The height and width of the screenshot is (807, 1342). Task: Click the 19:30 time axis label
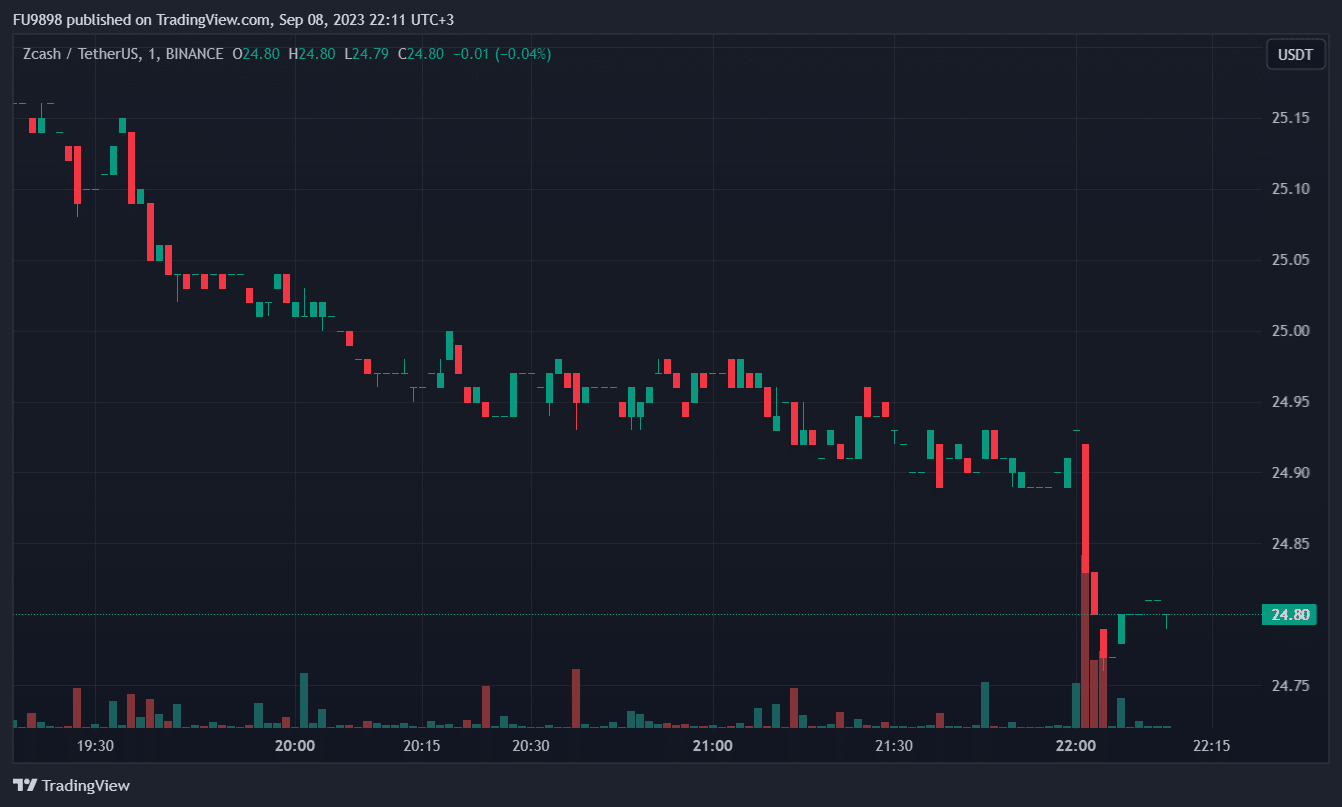point(95,746)
